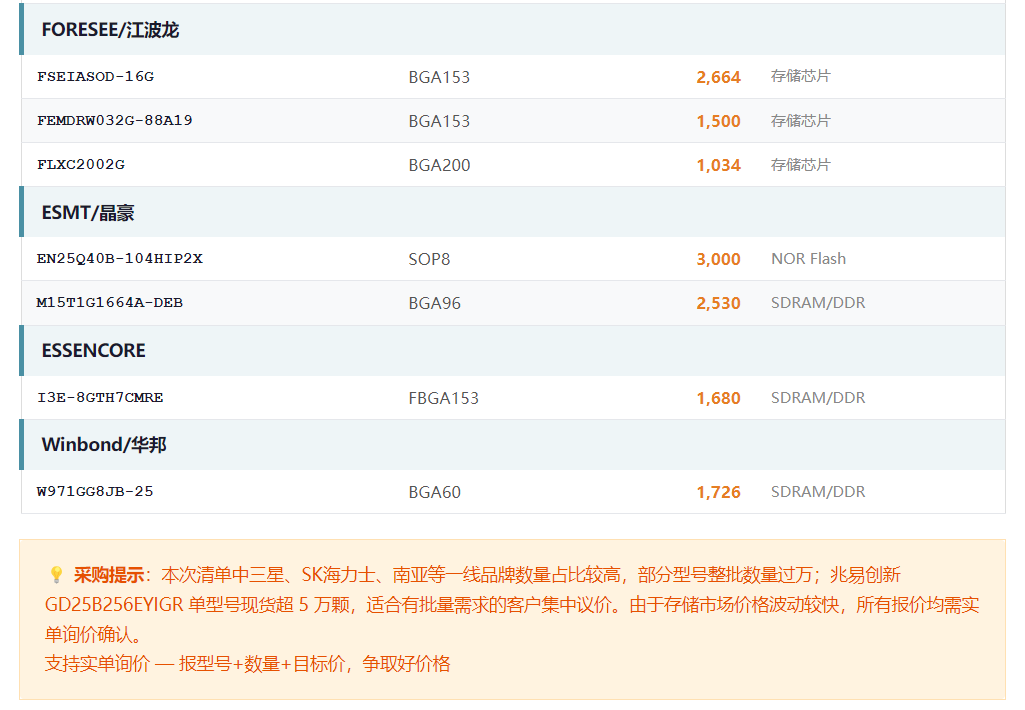
Task: Click FBGA153 package cell
Action: [444, 398]
